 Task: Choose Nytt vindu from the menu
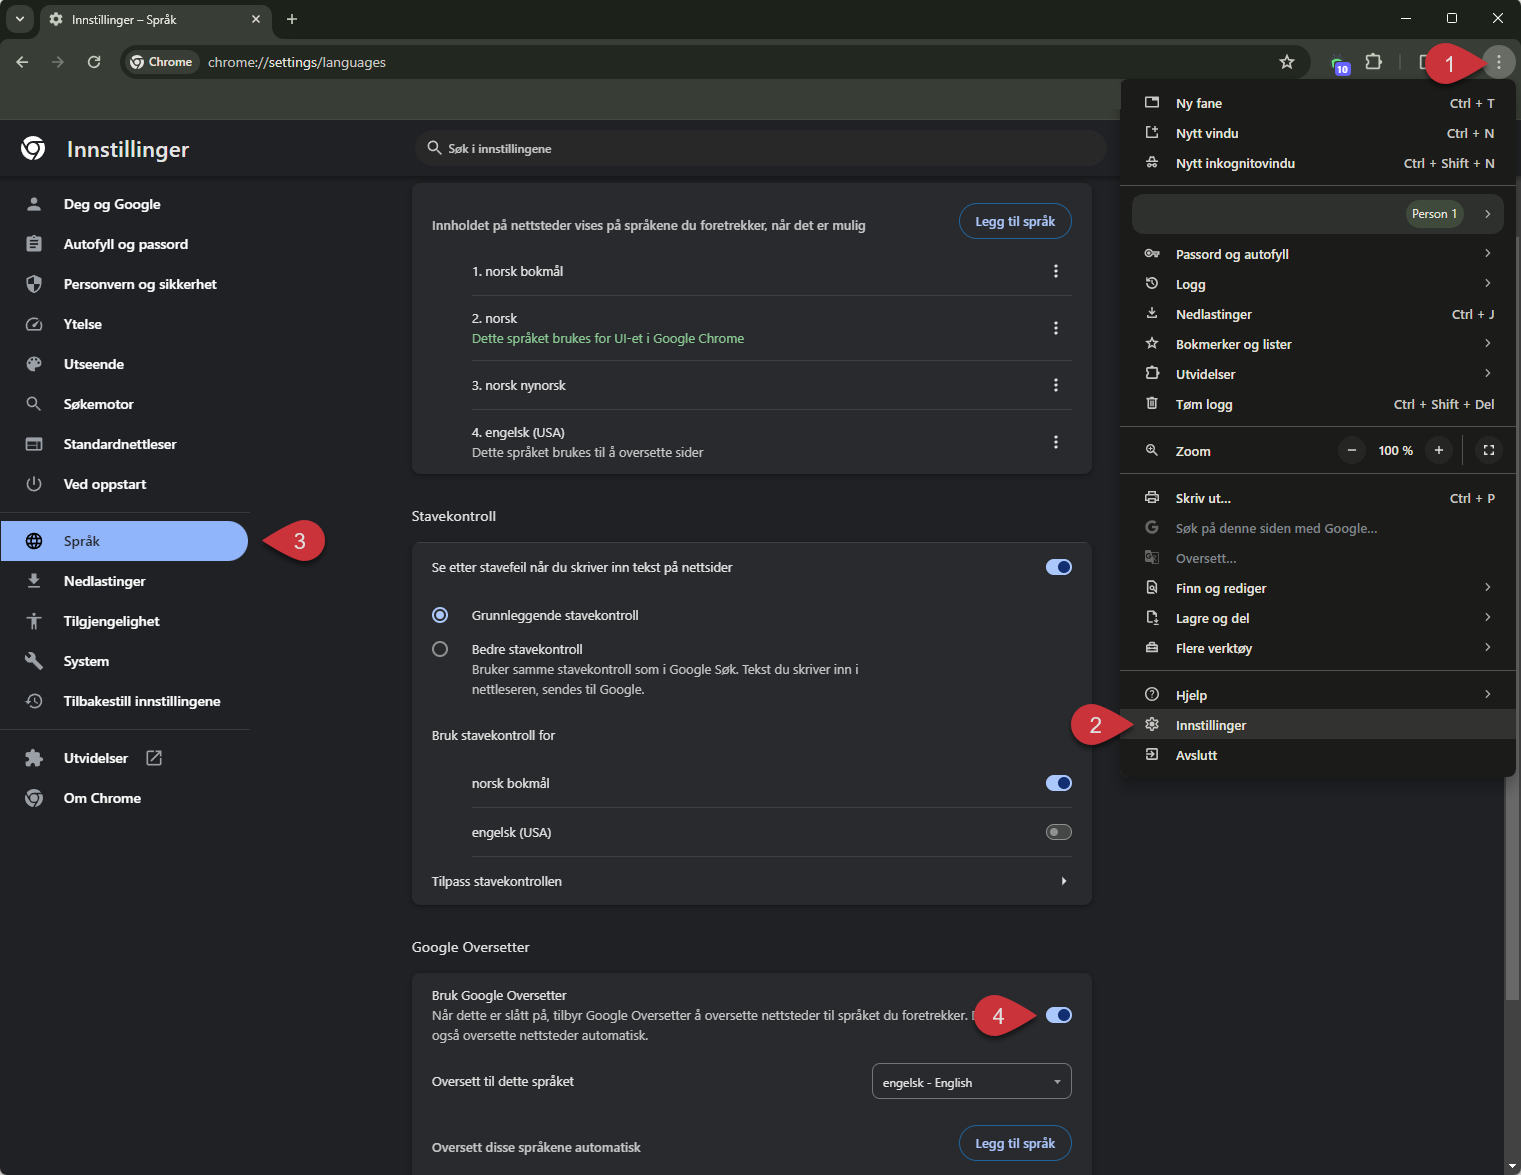point(1318,133)
